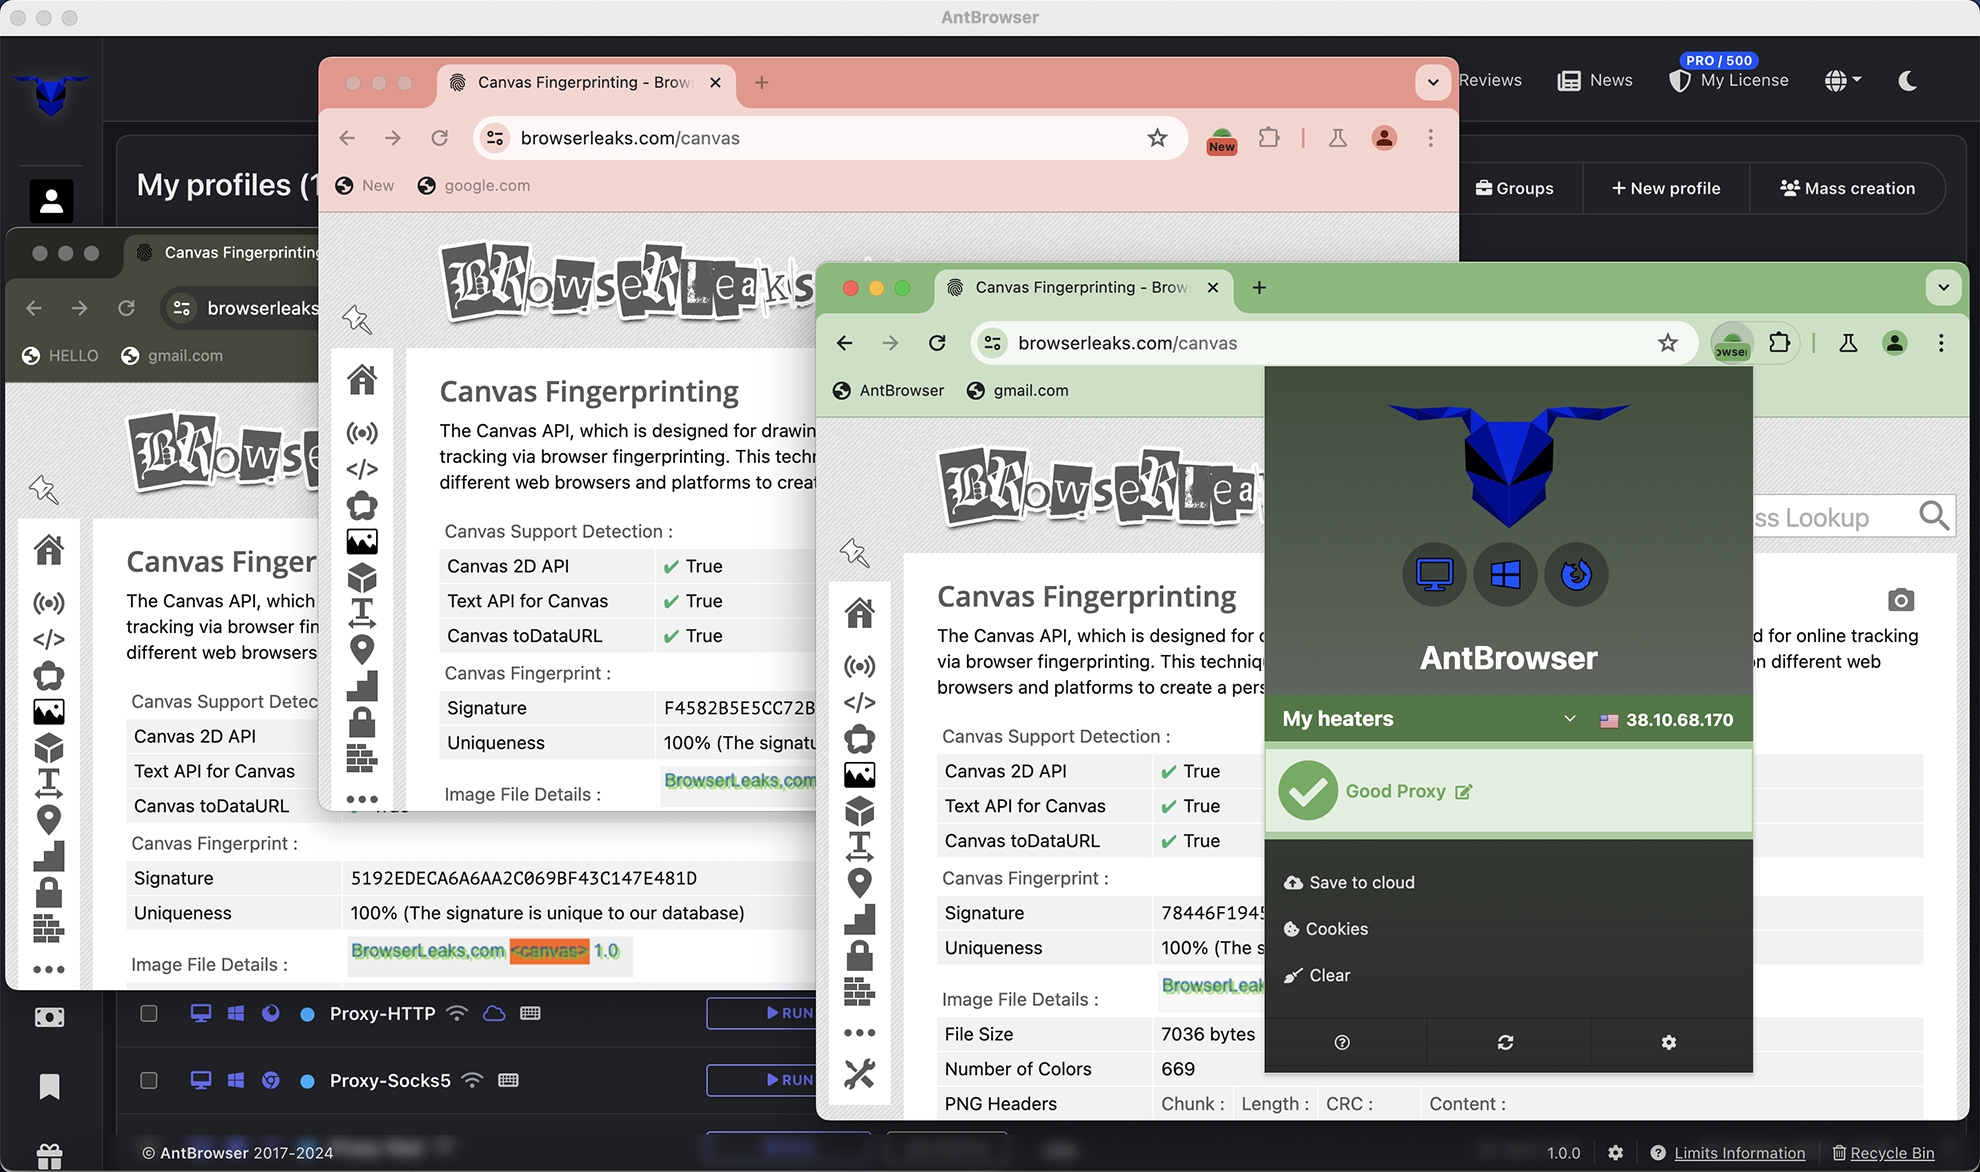Select Canvas Fingerprinting tab in green window

(x=1082, y=288)
